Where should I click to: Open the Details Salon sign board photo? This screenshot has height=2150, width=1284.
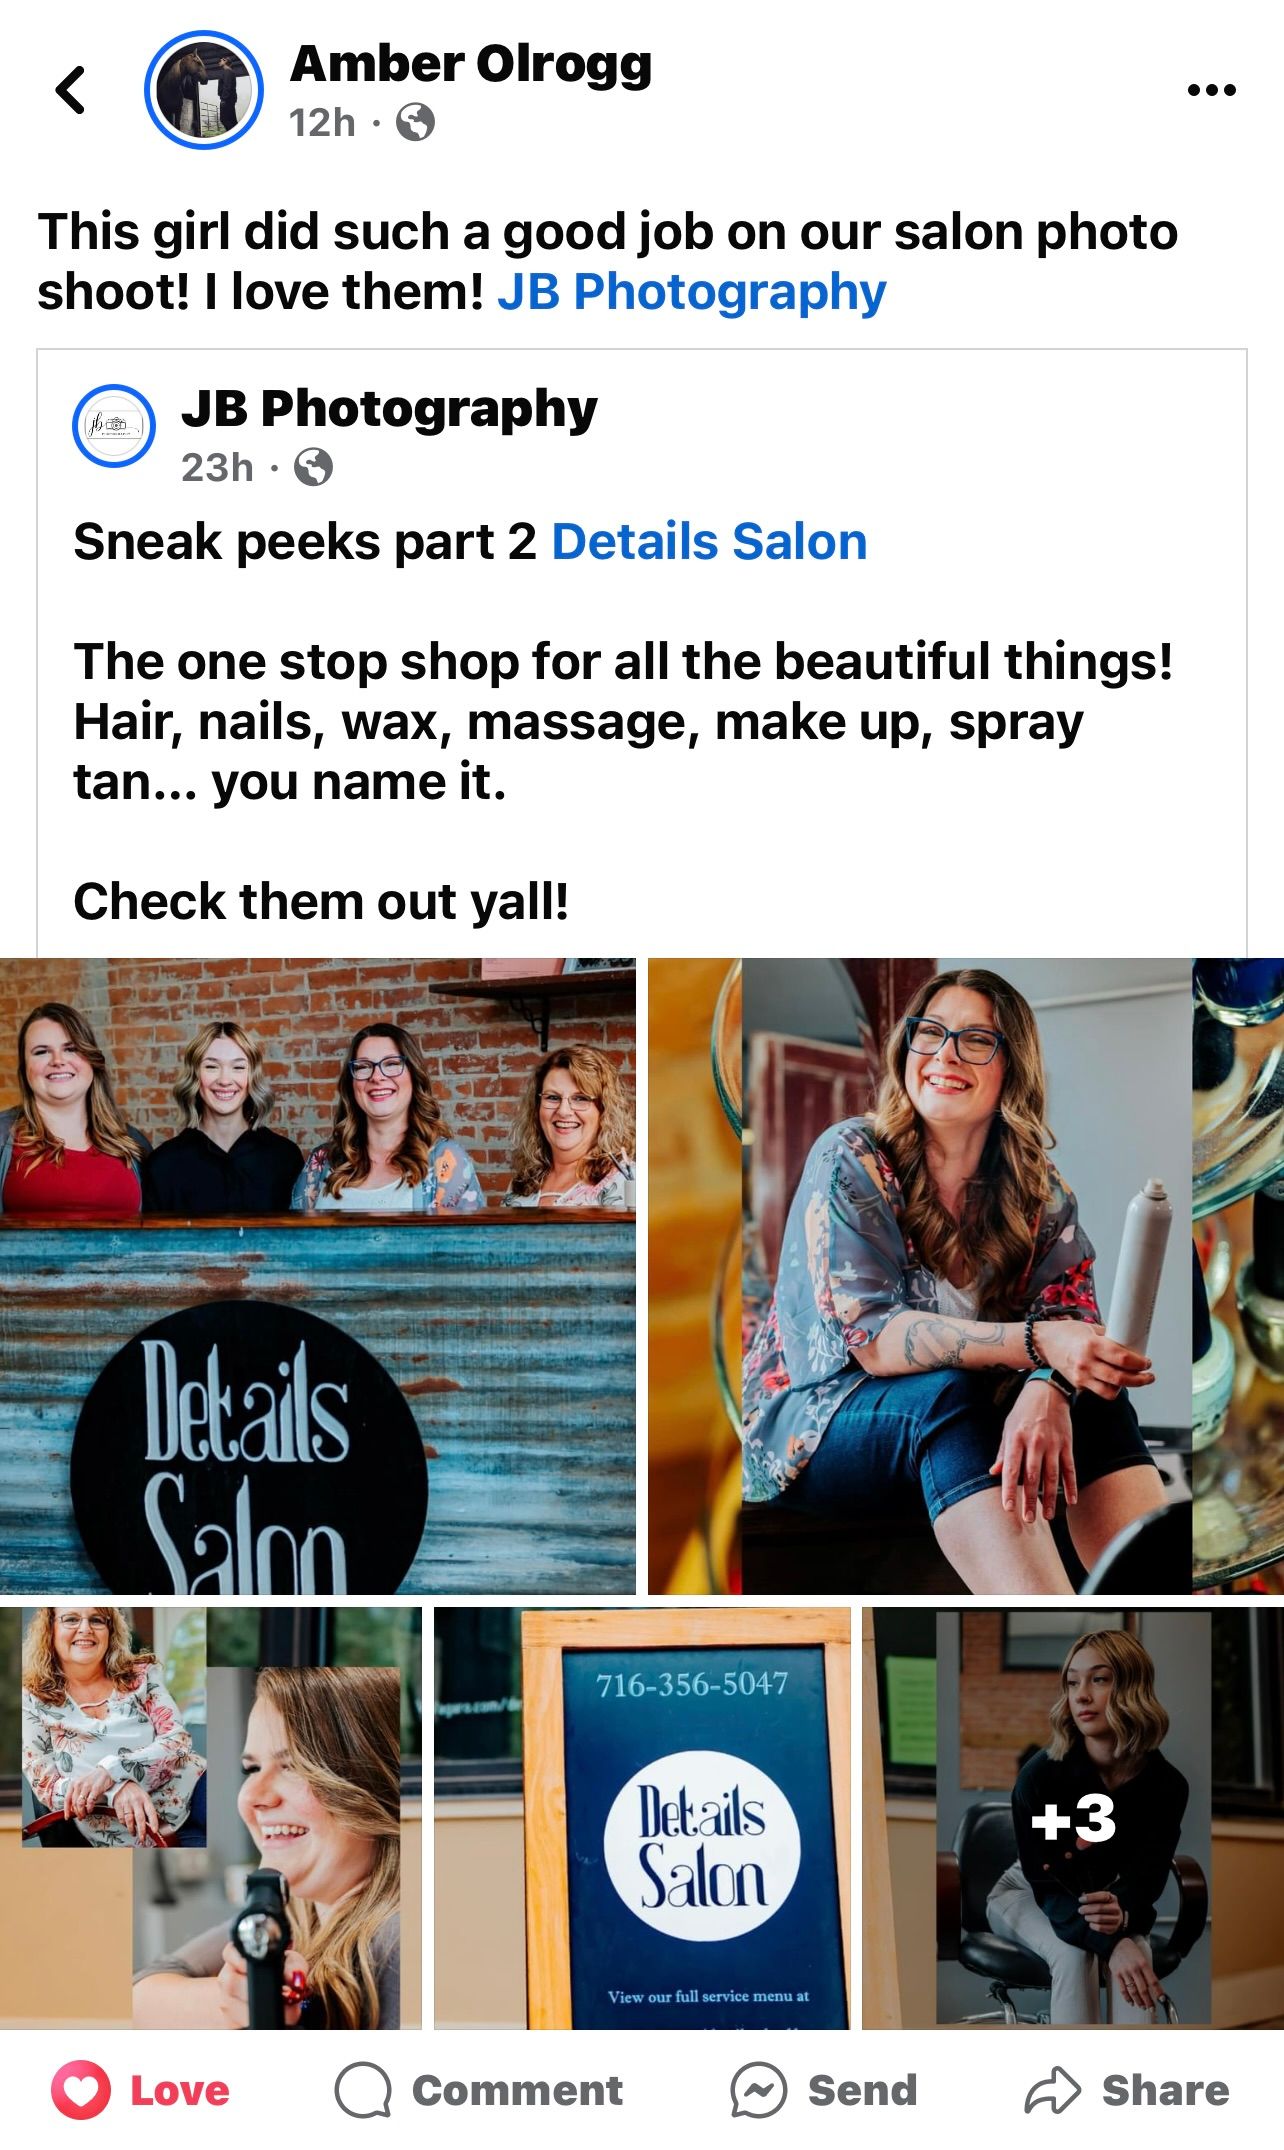[642, 1818]
